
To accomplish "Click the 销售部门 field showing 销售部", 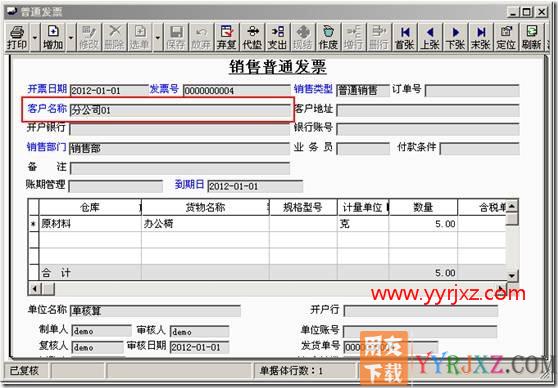I will point(180,148).
